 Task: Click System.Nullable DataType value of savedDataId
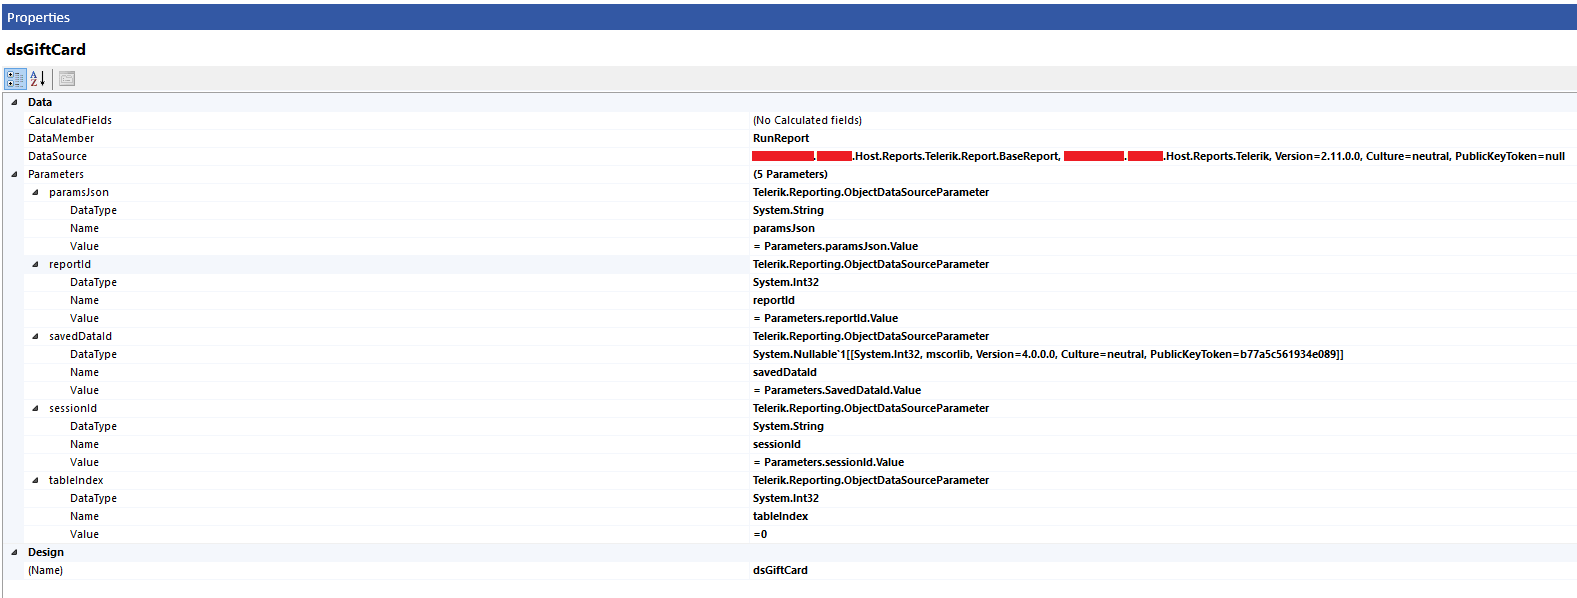coord(1048,354)
